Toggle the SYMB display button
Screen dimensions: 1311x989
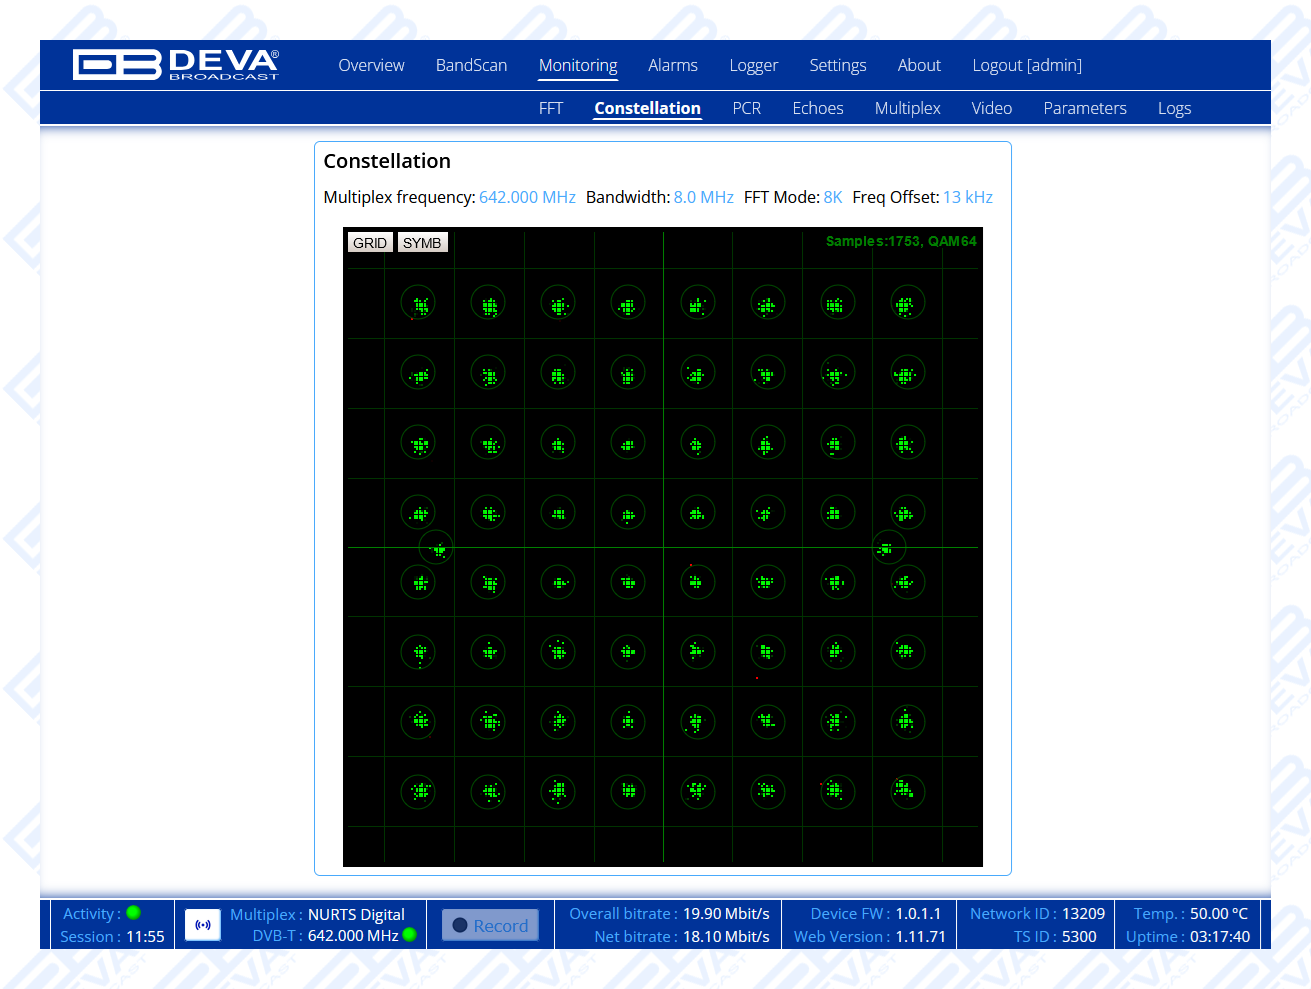[x=422, y=243]
